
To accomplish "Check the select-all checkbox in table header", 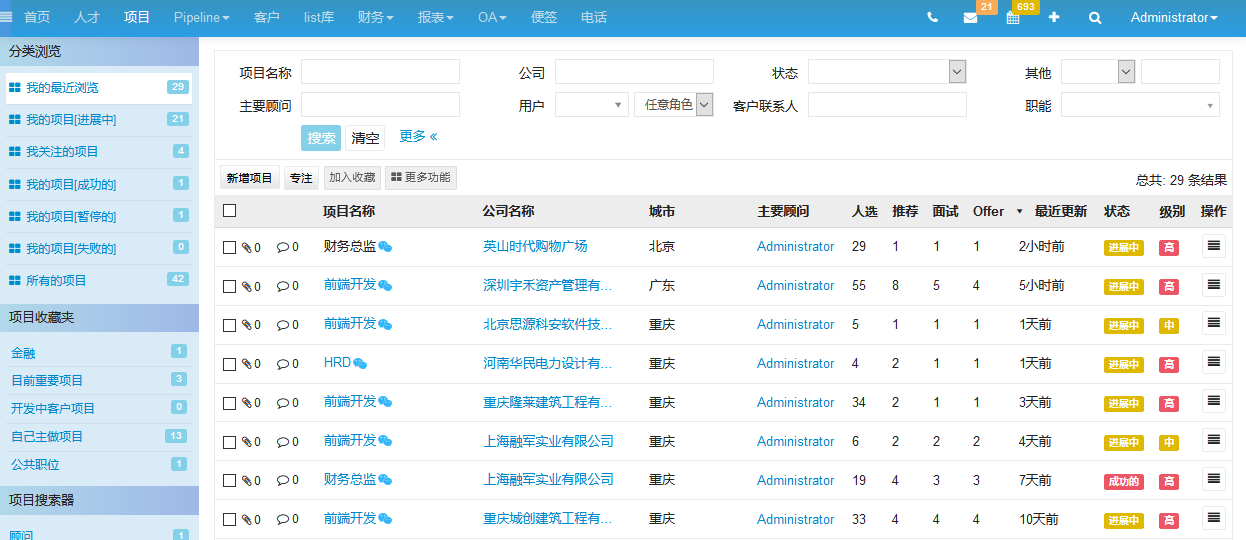I will pos(230,211).
